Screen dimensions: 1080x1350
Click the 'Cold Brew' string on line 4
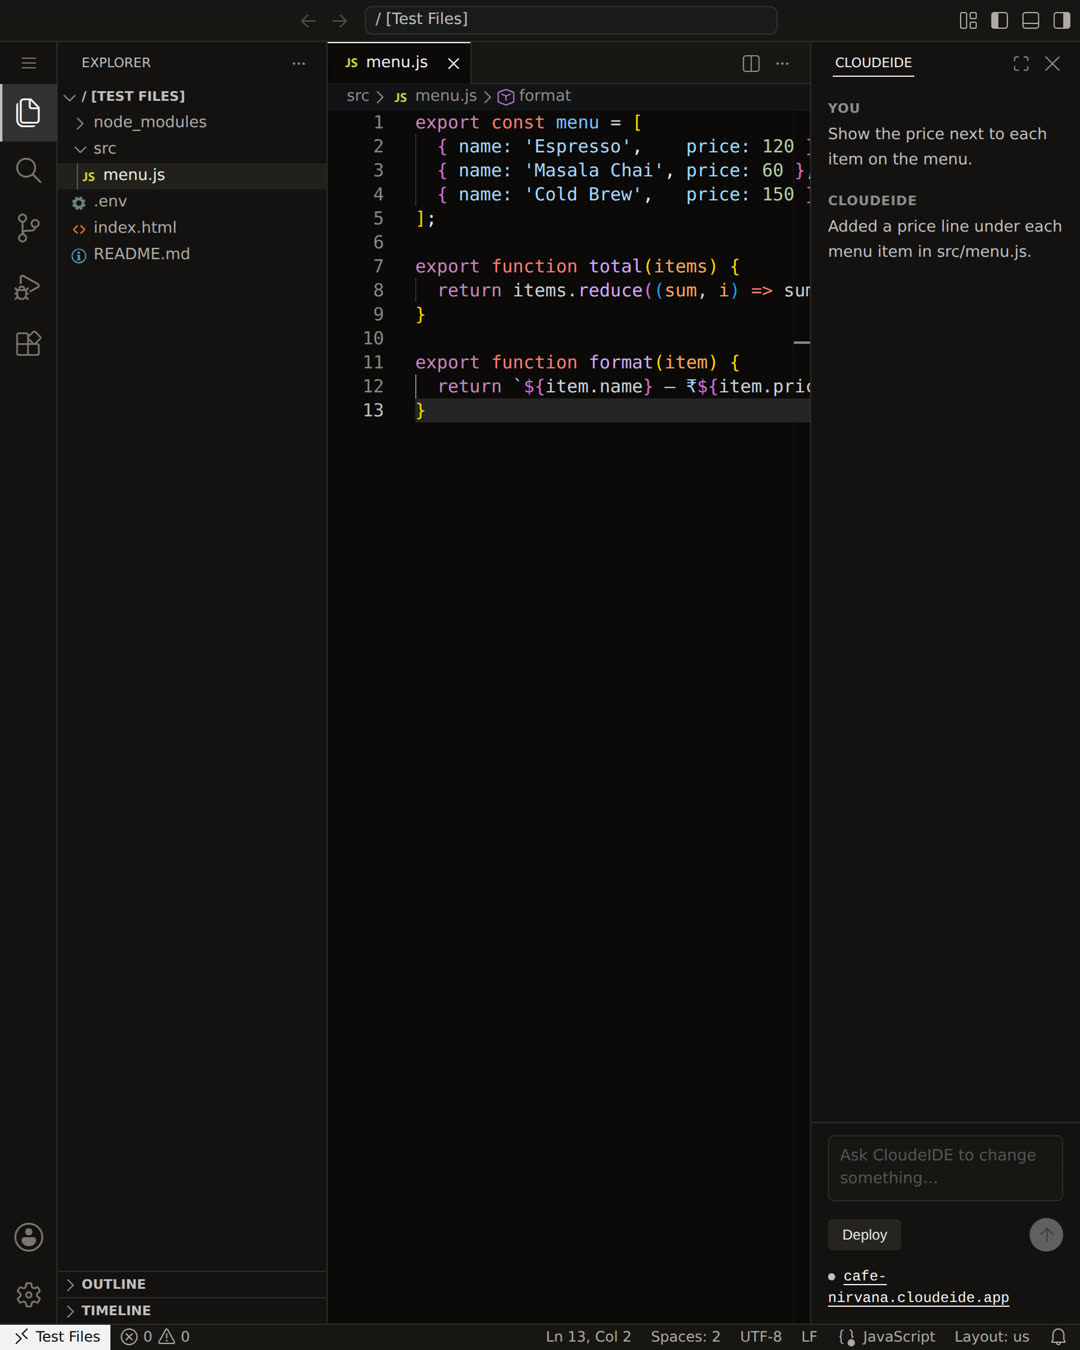coord(583,195)
